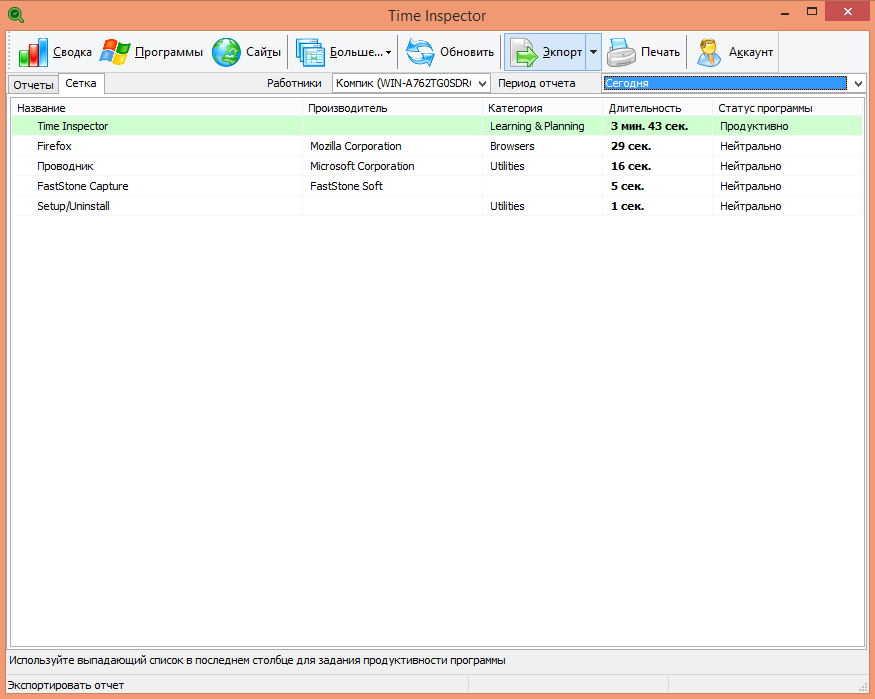This screenshot has height=699, width=875.
Task: Open Аккаунт via the user icon
Action: click(709, 52)
